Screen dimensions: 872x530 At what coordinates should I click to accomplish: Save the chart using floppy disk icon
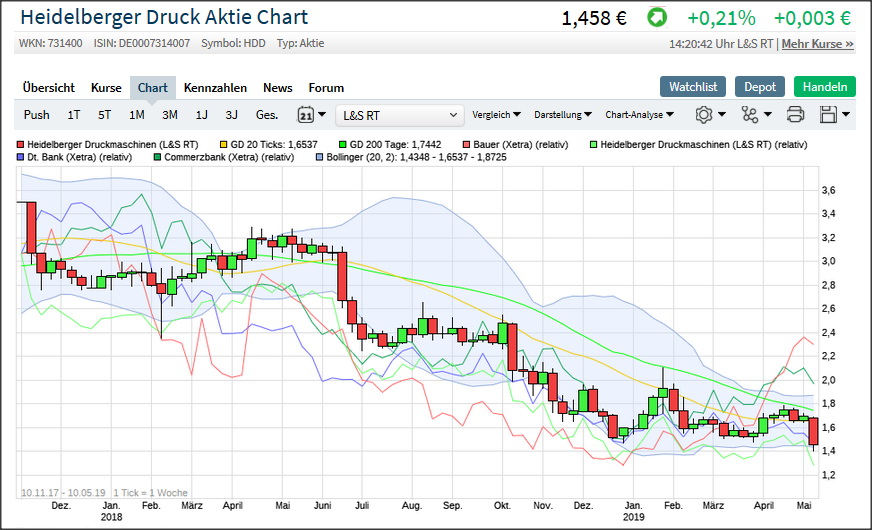(x=828, y=115)
